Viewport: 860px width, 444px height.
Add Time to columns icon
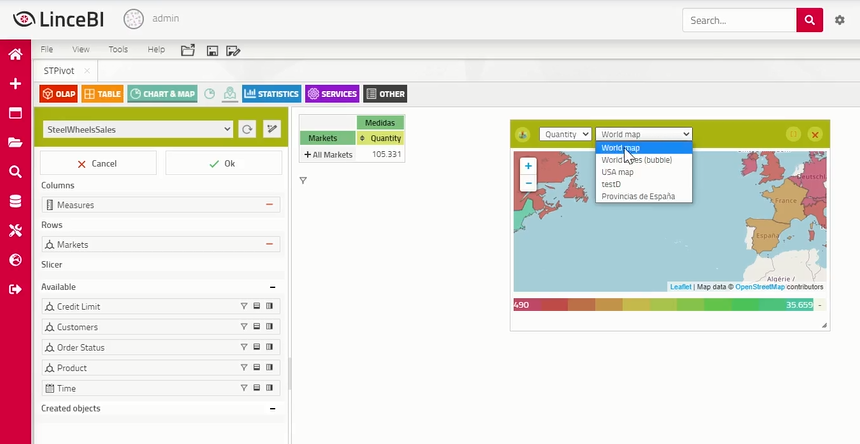click(269, 388)
